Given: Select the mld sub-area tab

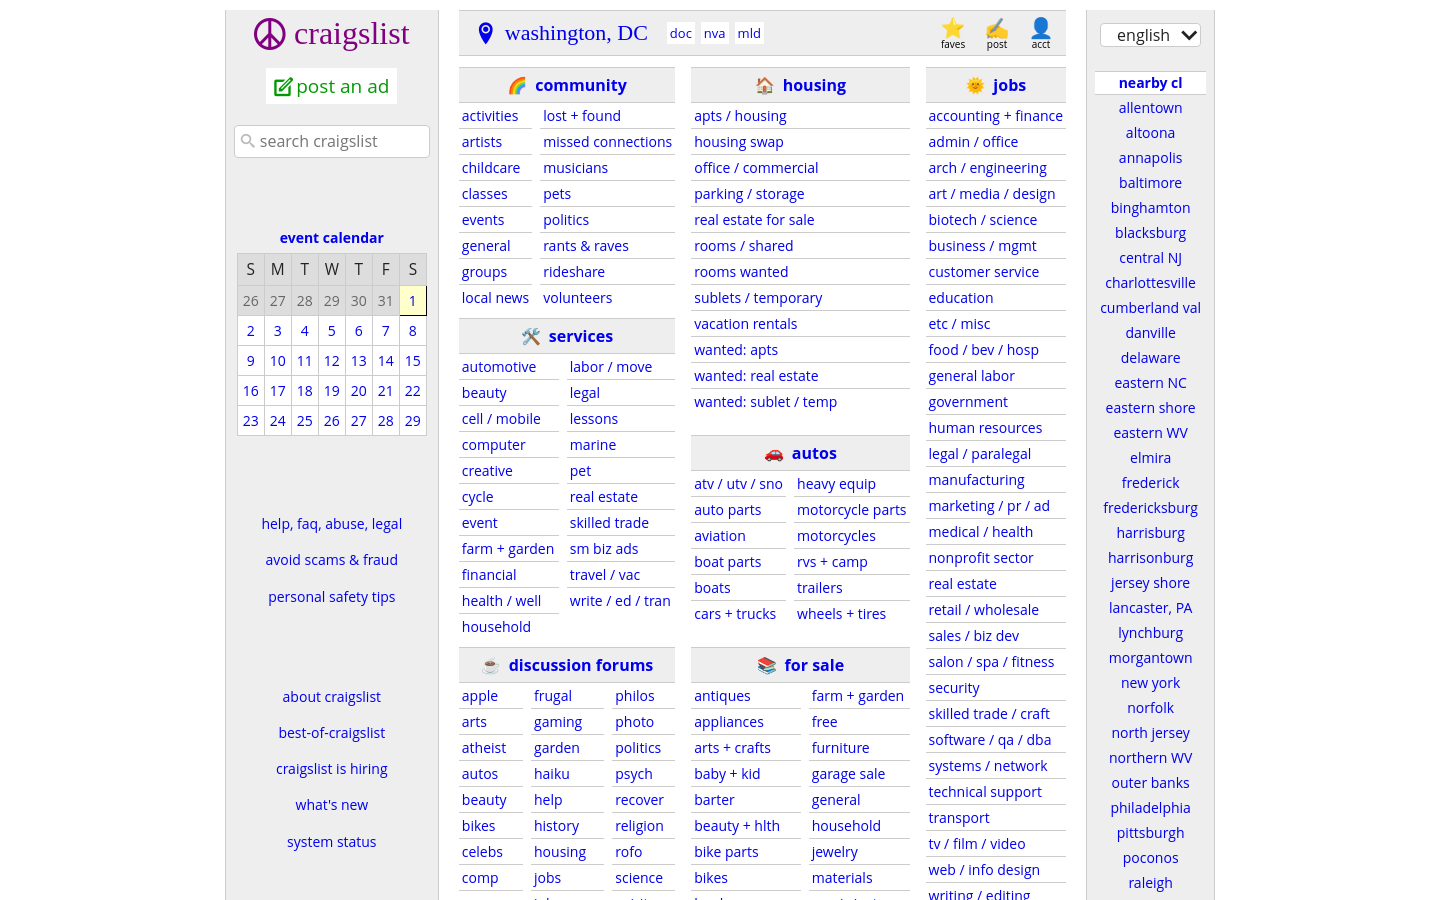Looking at the screenshot, I should (x=749, y=33).
